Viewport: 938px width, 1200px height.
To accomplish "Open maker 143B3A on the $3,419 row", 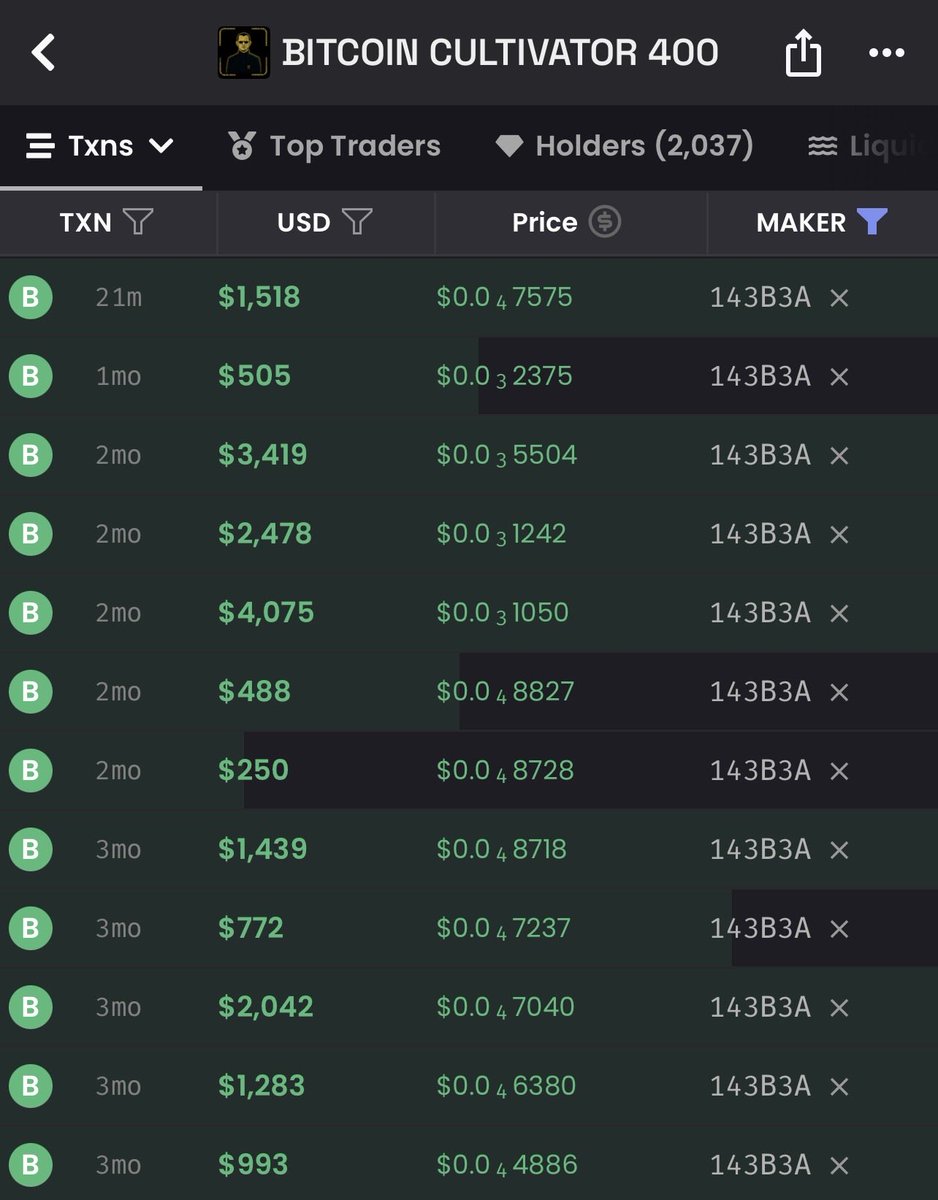I will coord(760,456).
